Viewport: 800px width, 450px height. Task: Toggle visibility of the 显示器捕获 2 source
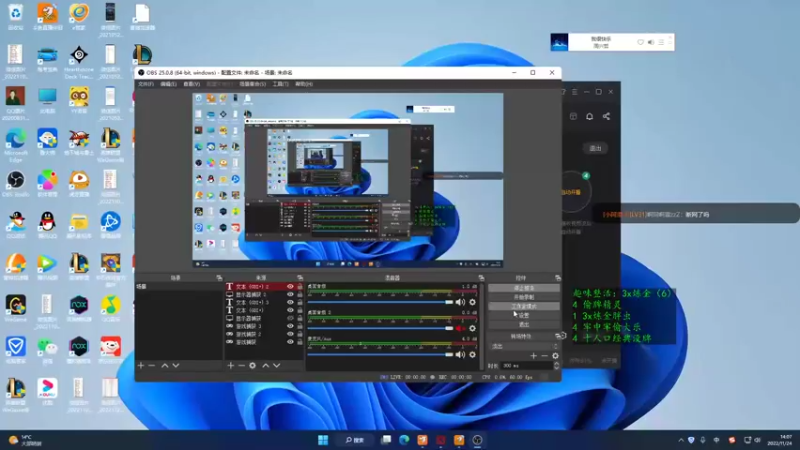click(290, 294)
